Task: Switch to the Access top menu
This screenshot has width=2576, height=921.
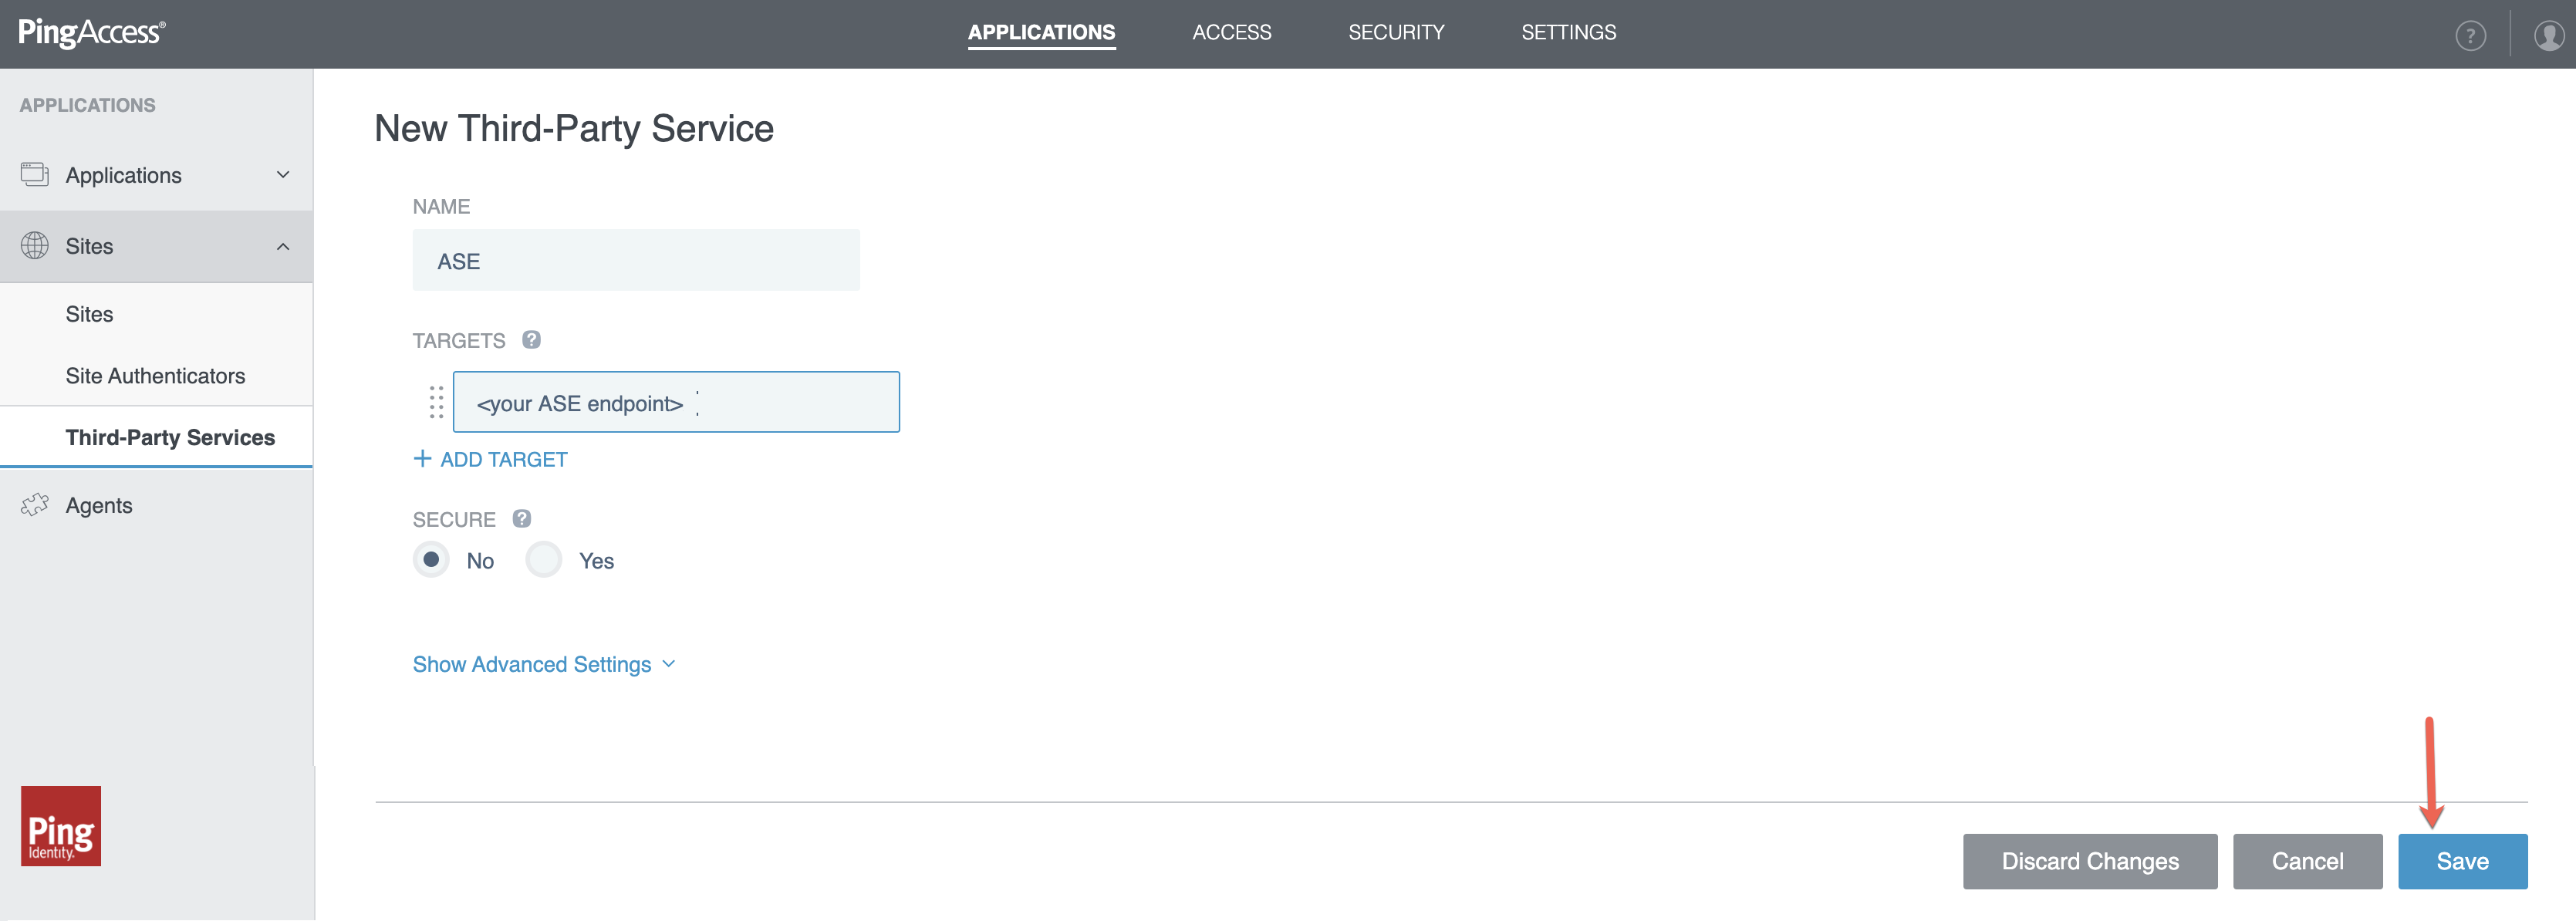Action: [x=1231, y=32]
